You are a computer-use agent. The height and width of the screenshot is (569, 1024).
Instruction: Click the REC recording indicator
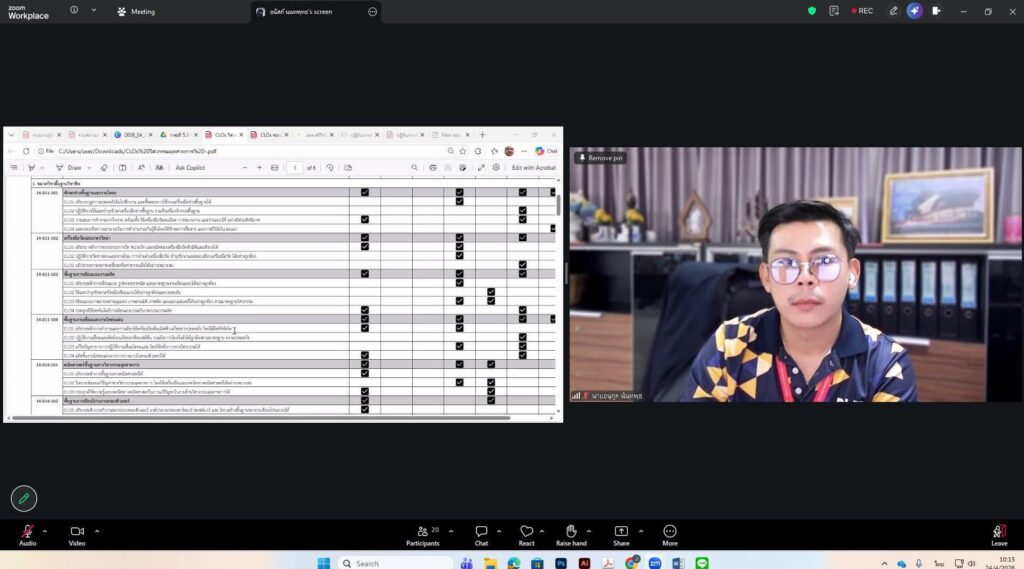(x=862, y=11)
